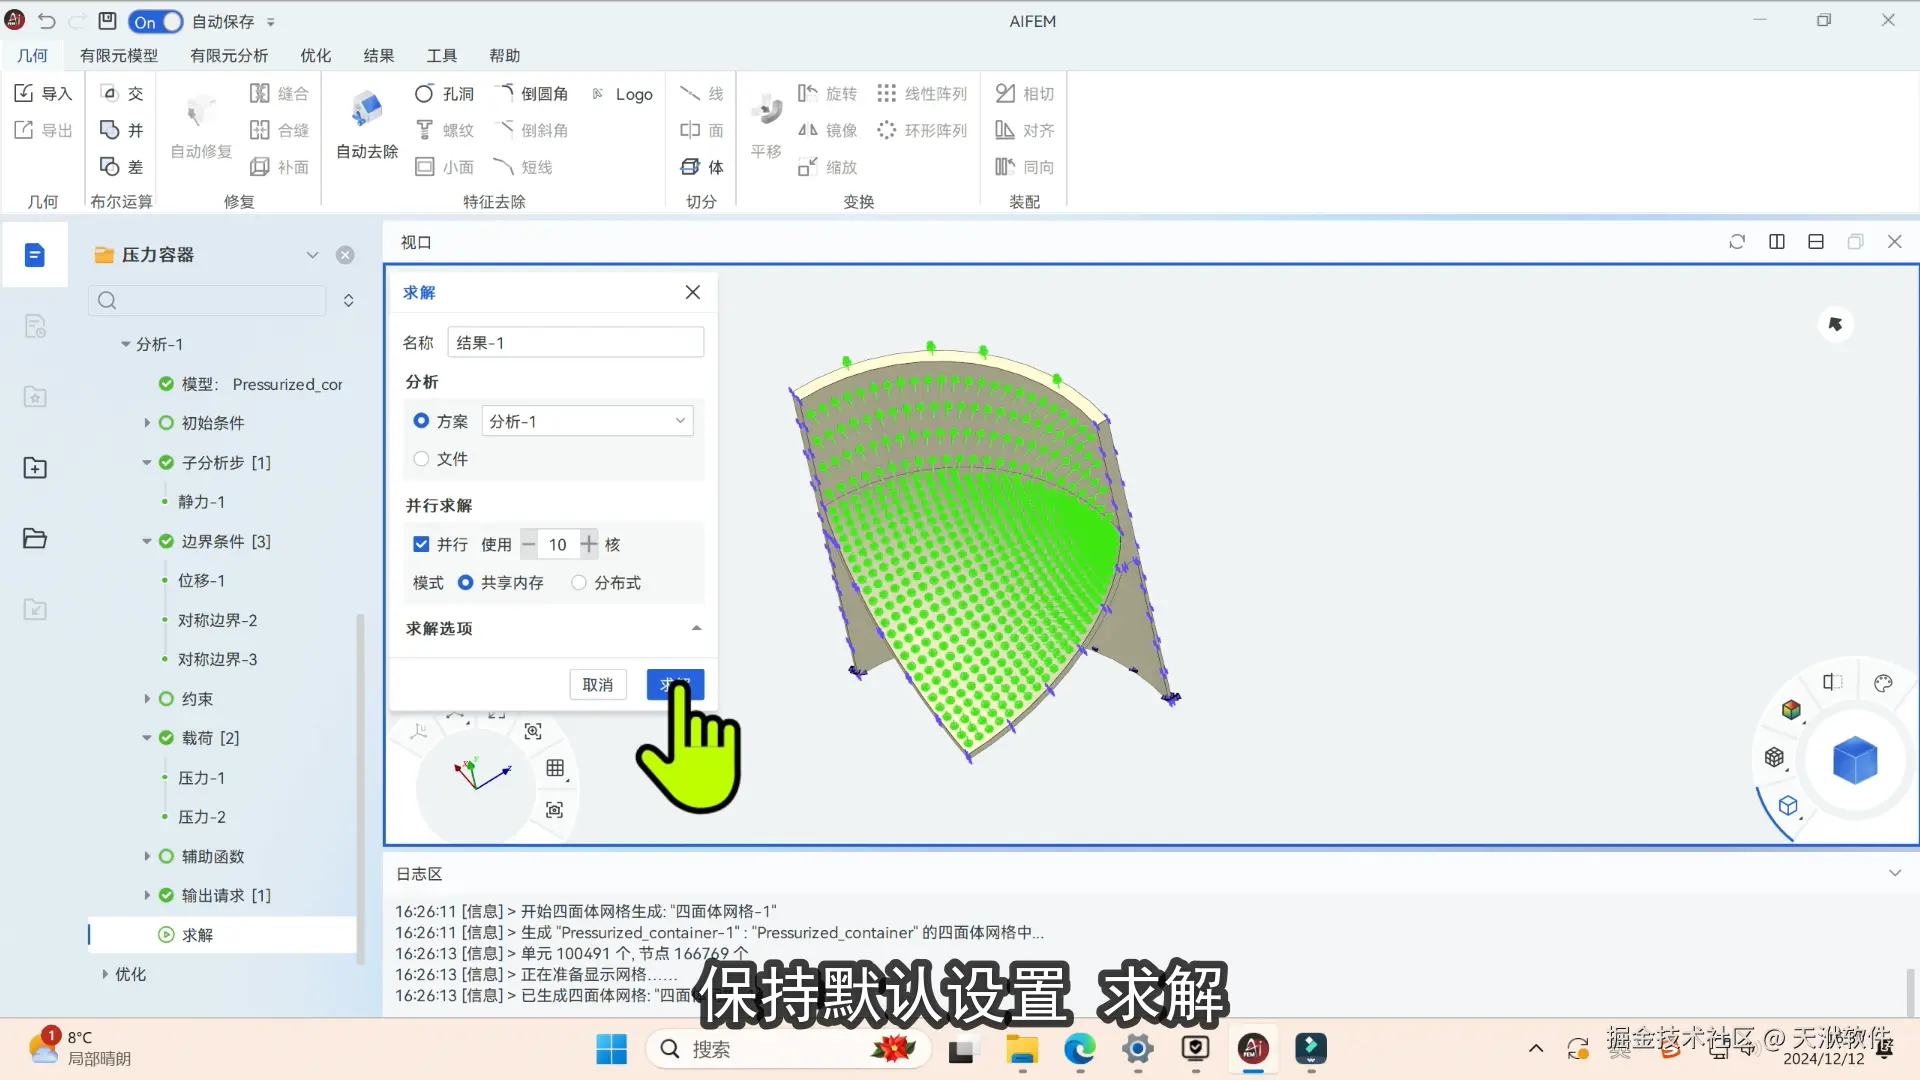The width and height of the screenshot is (1920, 1080).
Task: Select the 文件 file radio option
Action: pos(421,459)
